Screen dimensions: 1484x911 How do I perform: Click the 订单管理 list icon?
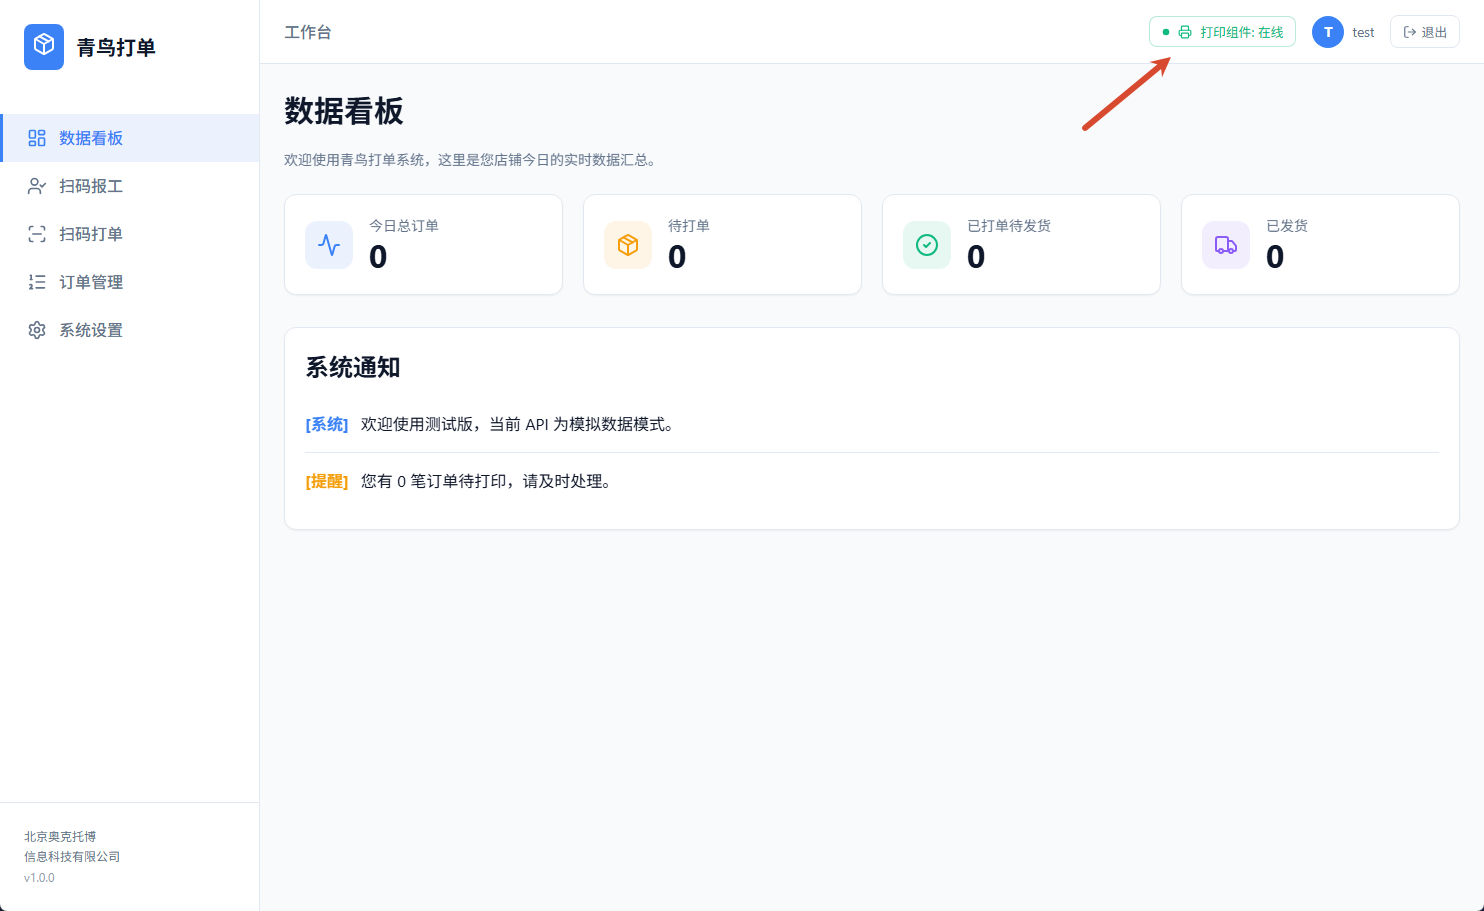[x=37, y=282]
